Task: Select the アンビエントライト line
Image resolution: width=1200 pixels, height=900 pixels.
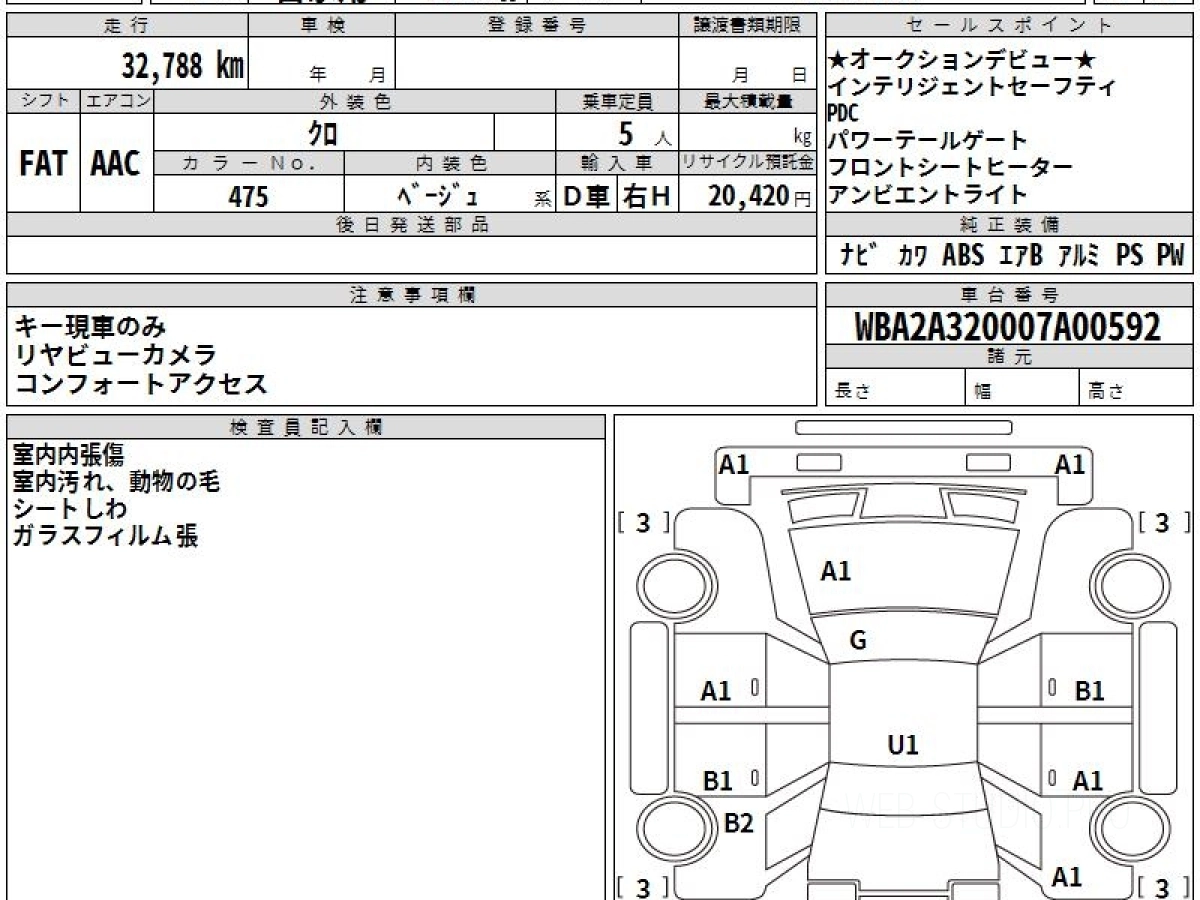Action: (927, 194)
